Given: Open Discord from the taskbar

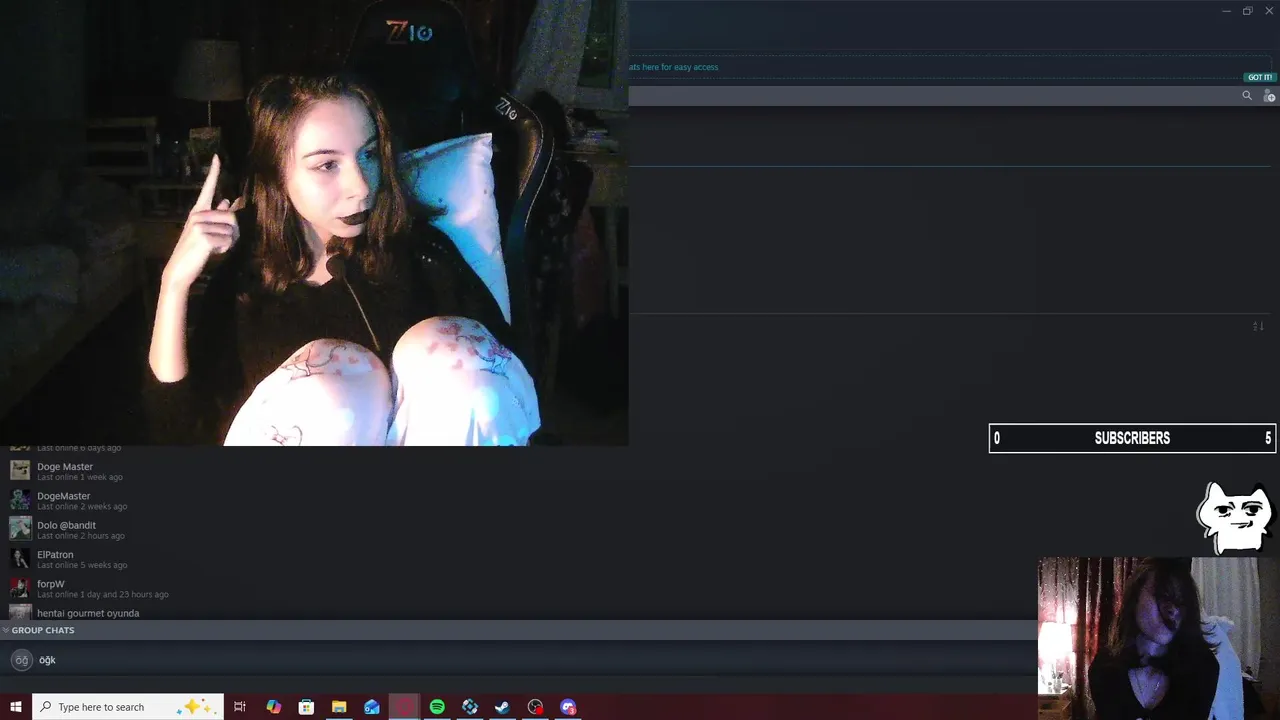Looking at the screenshot, I should coord(569,707).
